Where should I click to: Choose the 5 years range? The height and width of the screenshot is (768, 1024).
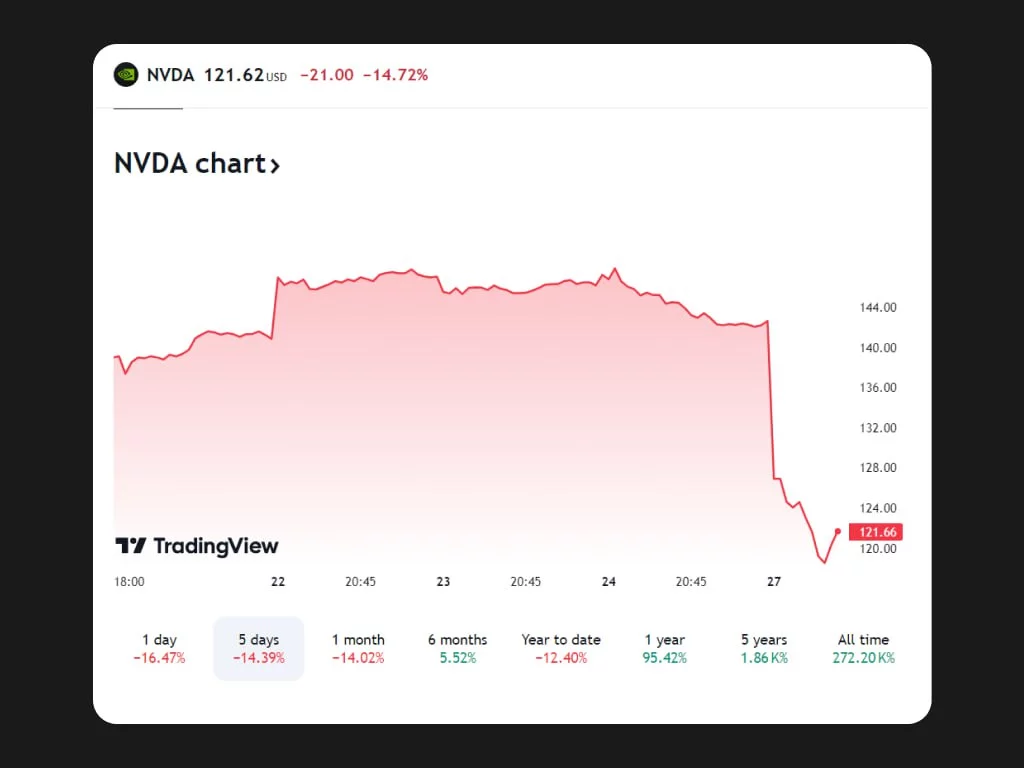tap(764, 648)
